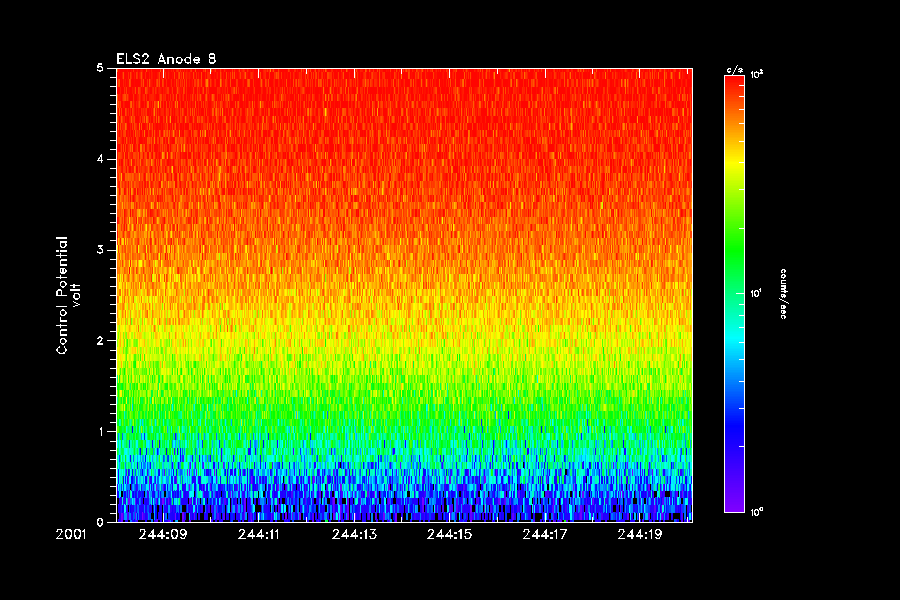Click the time label '244:11'
Viewport: 900px width, 600px height.
coord(258,535)
